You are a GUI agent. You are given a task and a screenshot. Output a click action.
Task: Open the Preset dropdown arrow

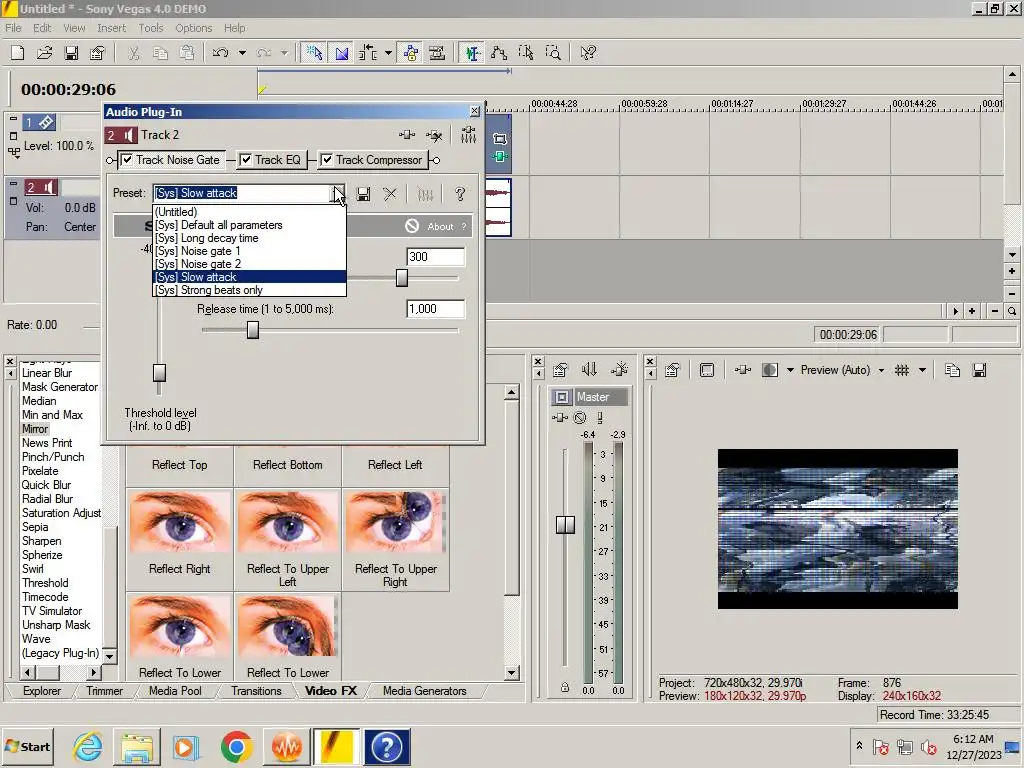pos(338,193)
